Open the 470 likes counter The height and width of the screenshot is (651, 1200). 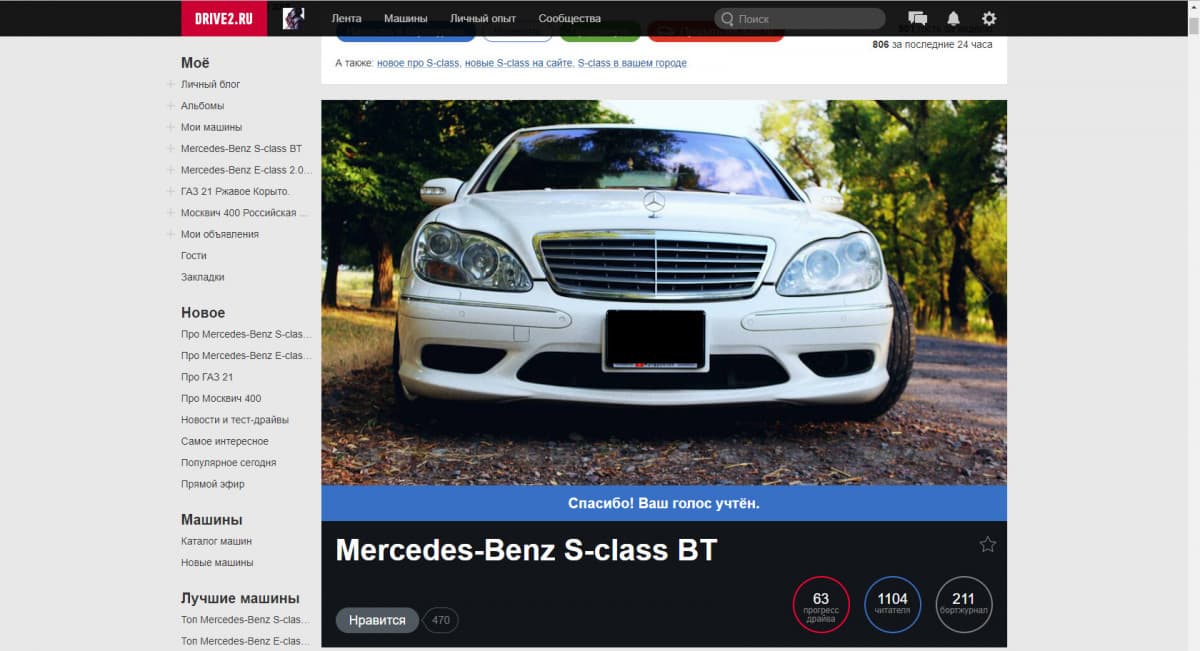(x=441, y=620)
